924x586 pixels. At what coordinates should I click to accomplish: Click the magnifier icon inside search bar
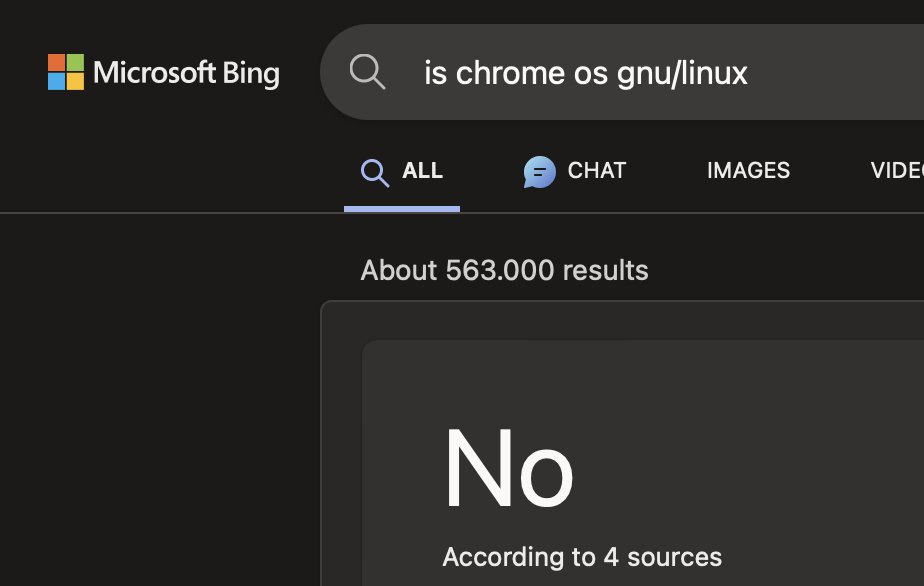[367, 72]
